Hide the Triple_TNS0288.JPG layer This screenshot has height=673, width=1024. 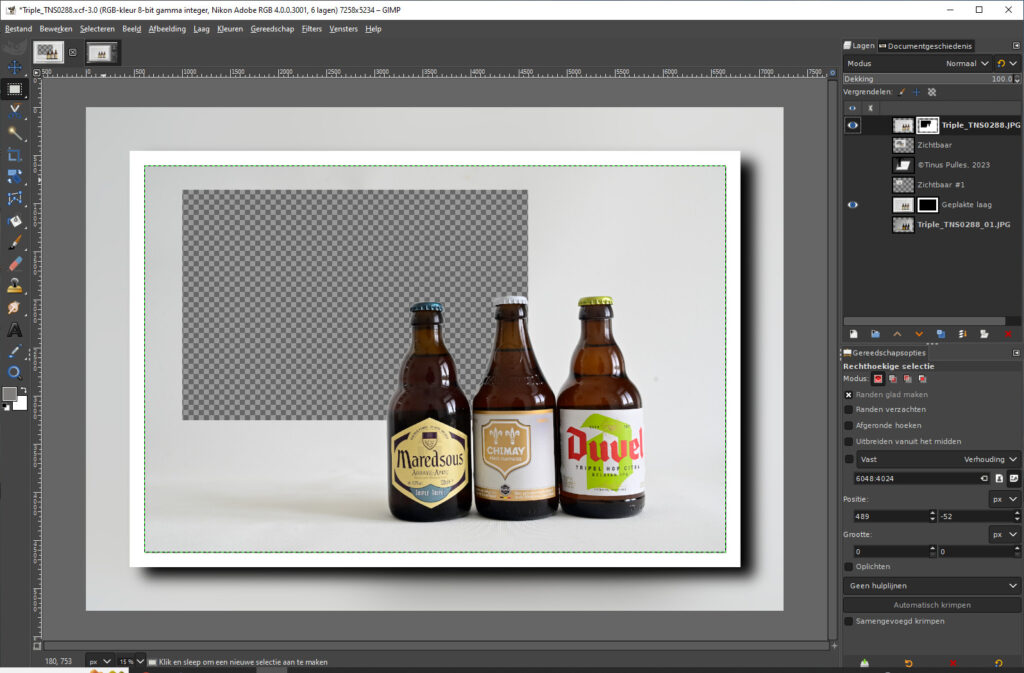852,125
